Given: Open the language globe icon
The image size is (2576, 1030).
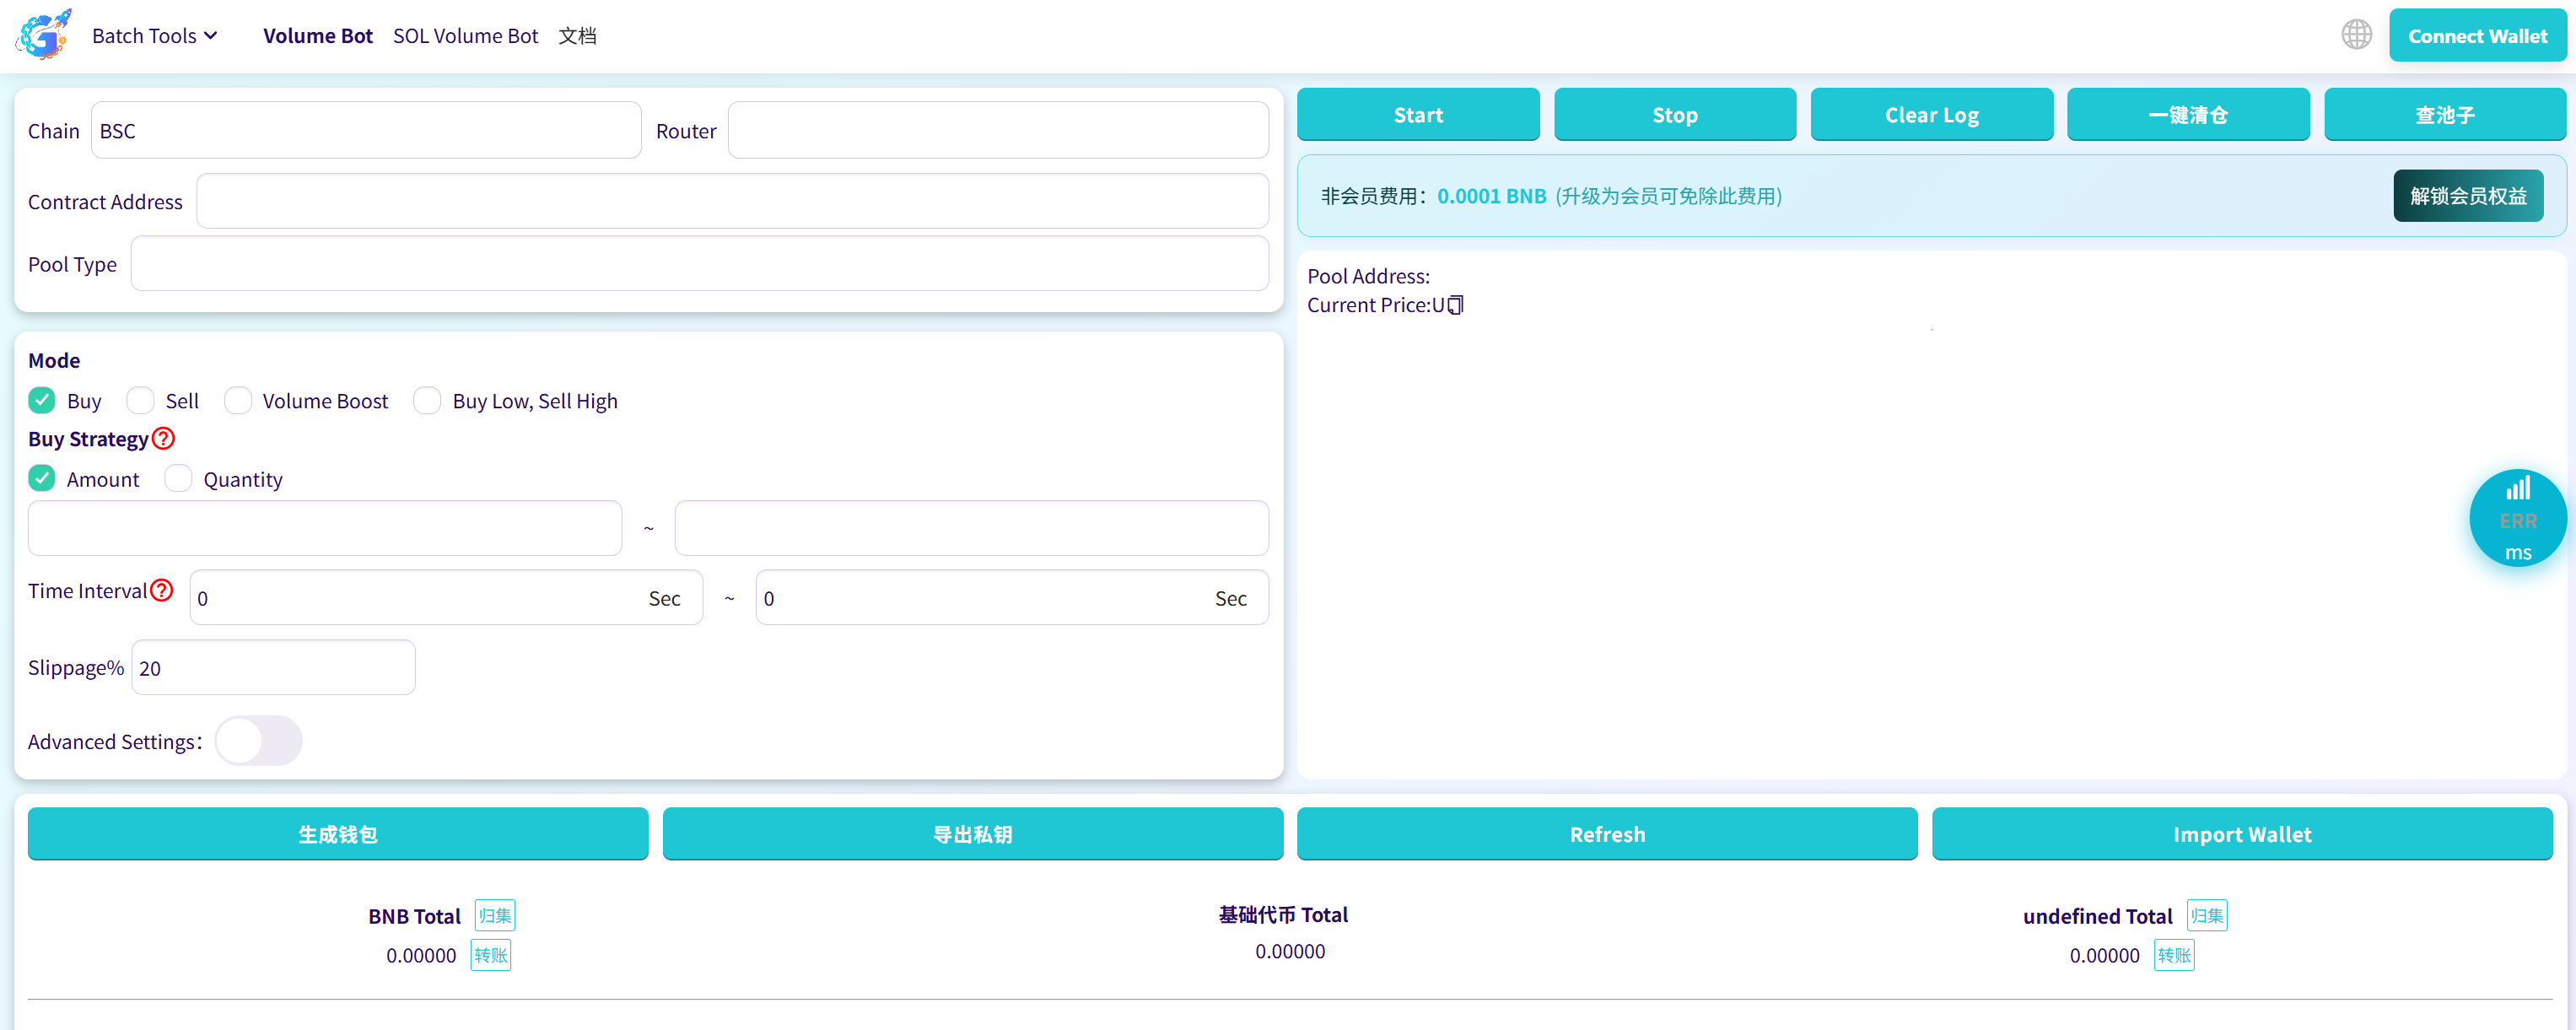Looking at the screenshot, I should pyautogui.click(x=2356, y=35).
